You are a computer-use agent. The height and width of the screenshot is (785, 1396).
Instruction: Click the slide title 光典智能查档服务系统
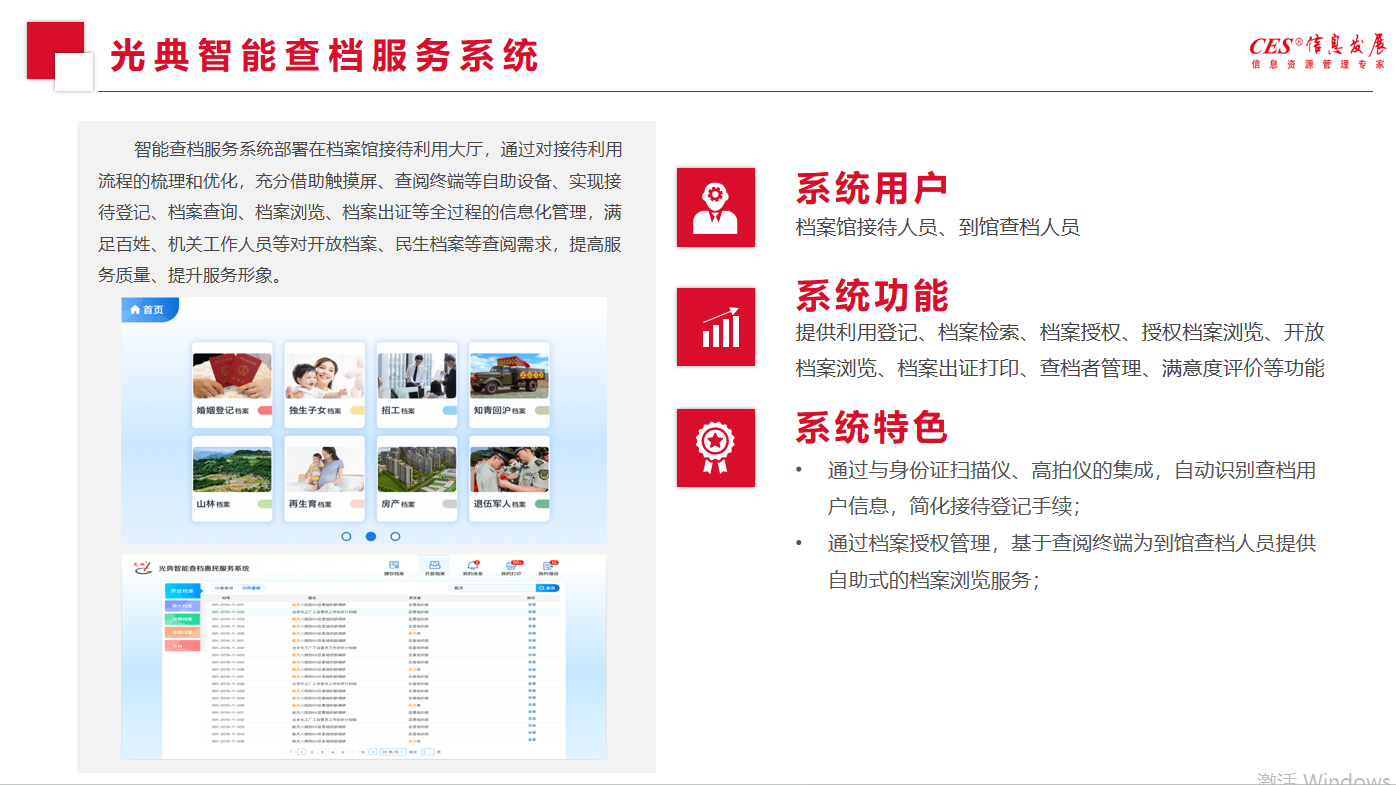[324, 55]
